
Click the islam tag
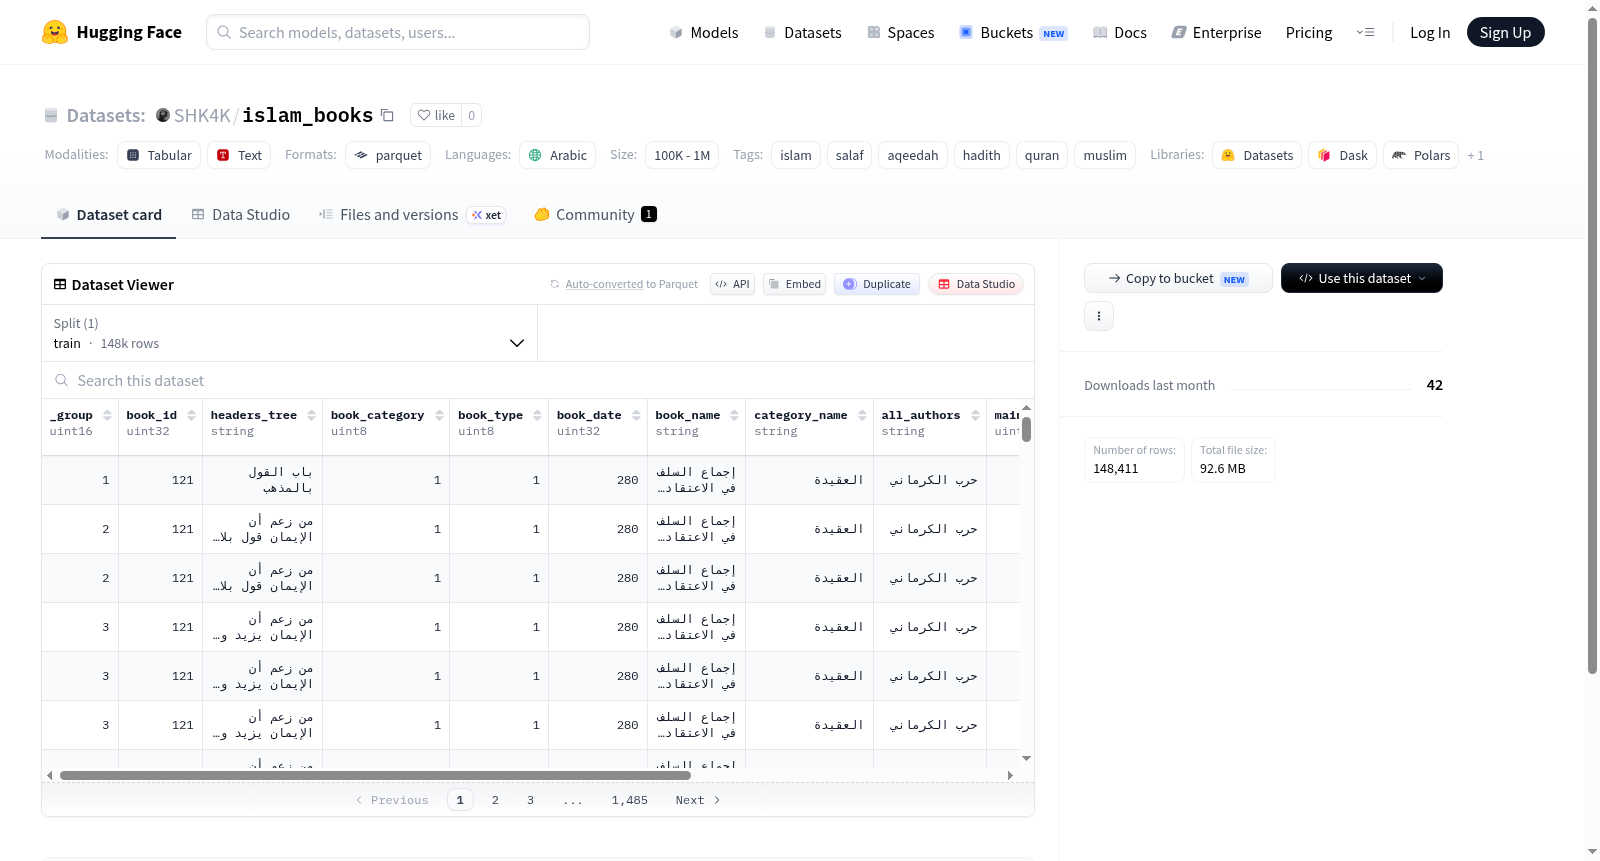pos(796,155)
